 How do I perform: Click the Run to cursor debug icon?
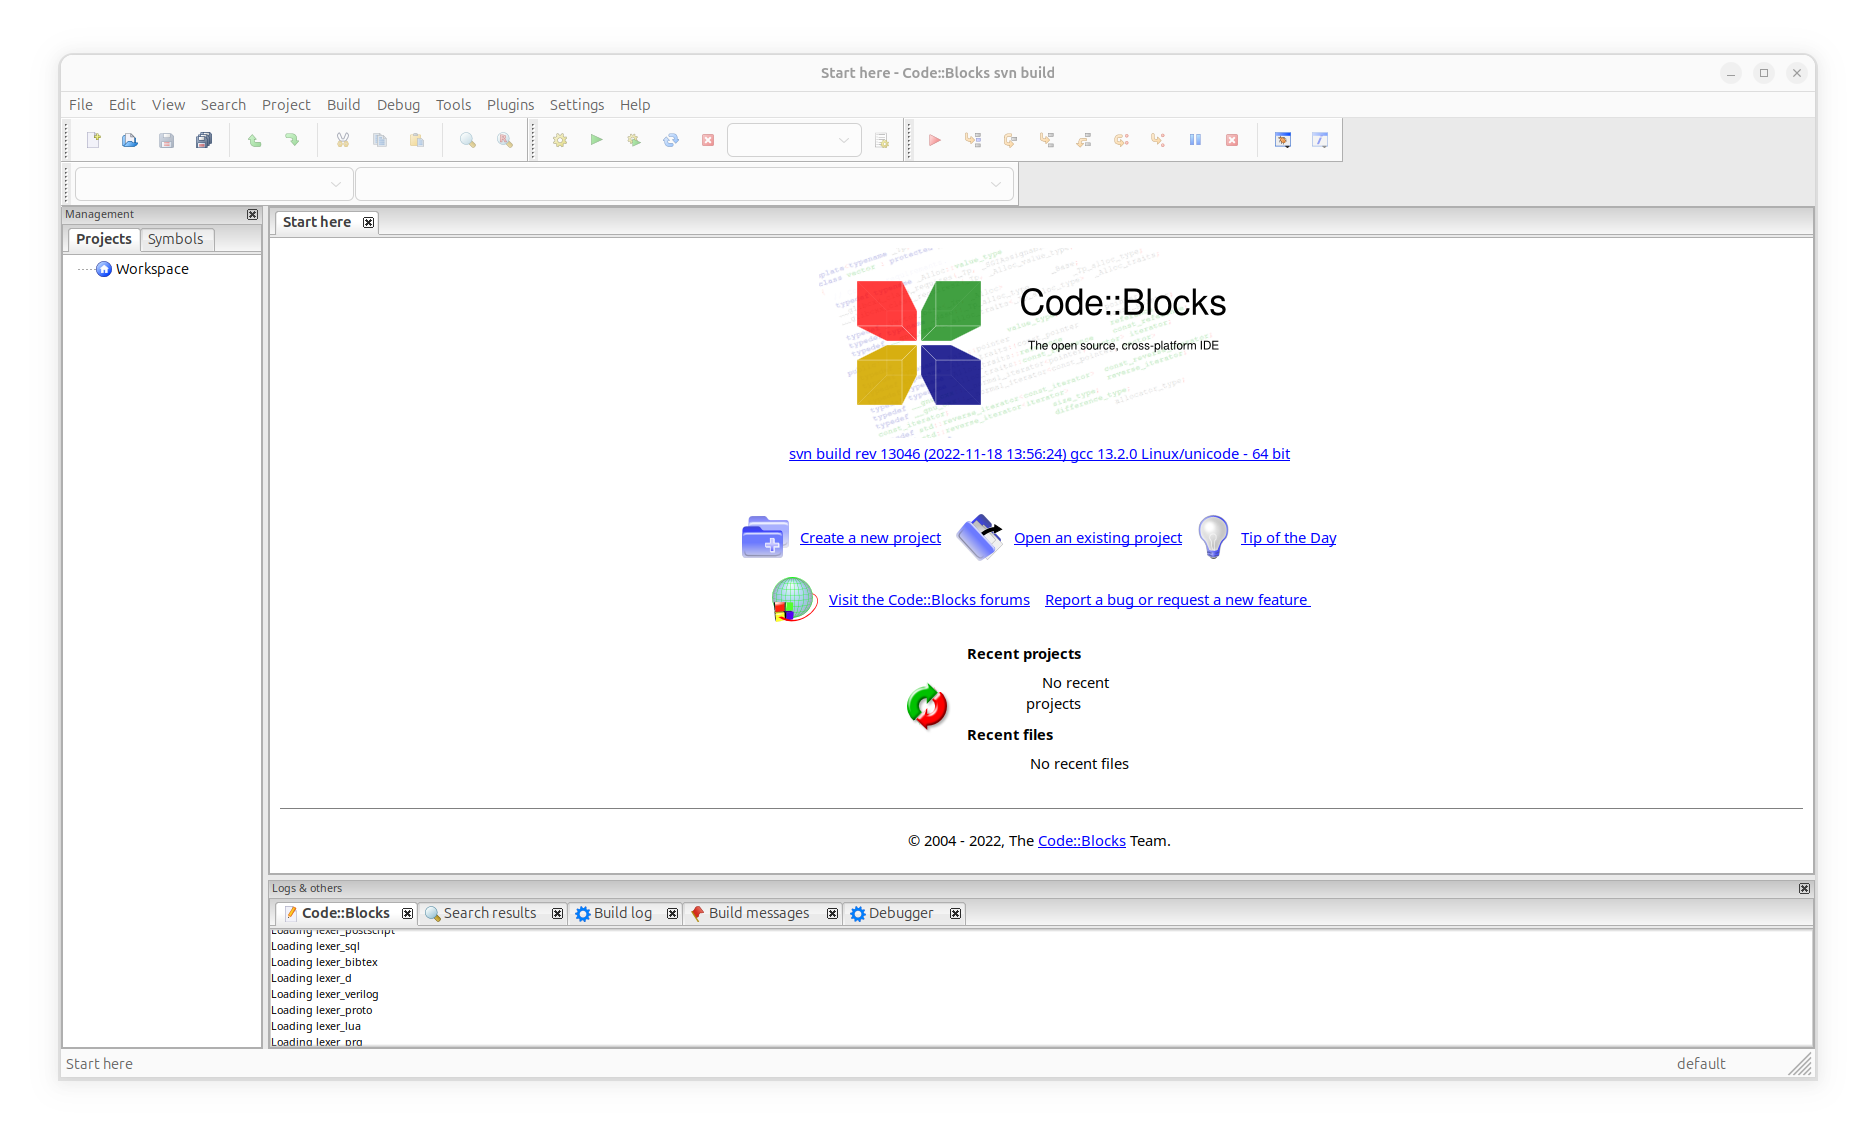click(973, 140)
